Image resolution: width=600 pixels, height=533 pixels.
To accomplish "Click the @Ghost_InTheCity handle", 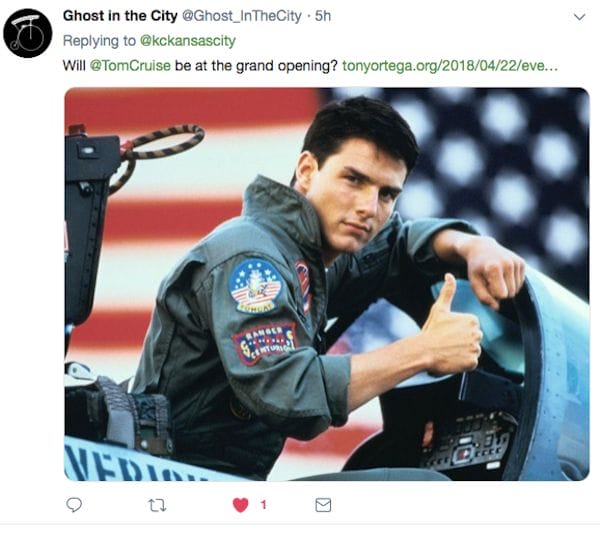I will 241,16.
